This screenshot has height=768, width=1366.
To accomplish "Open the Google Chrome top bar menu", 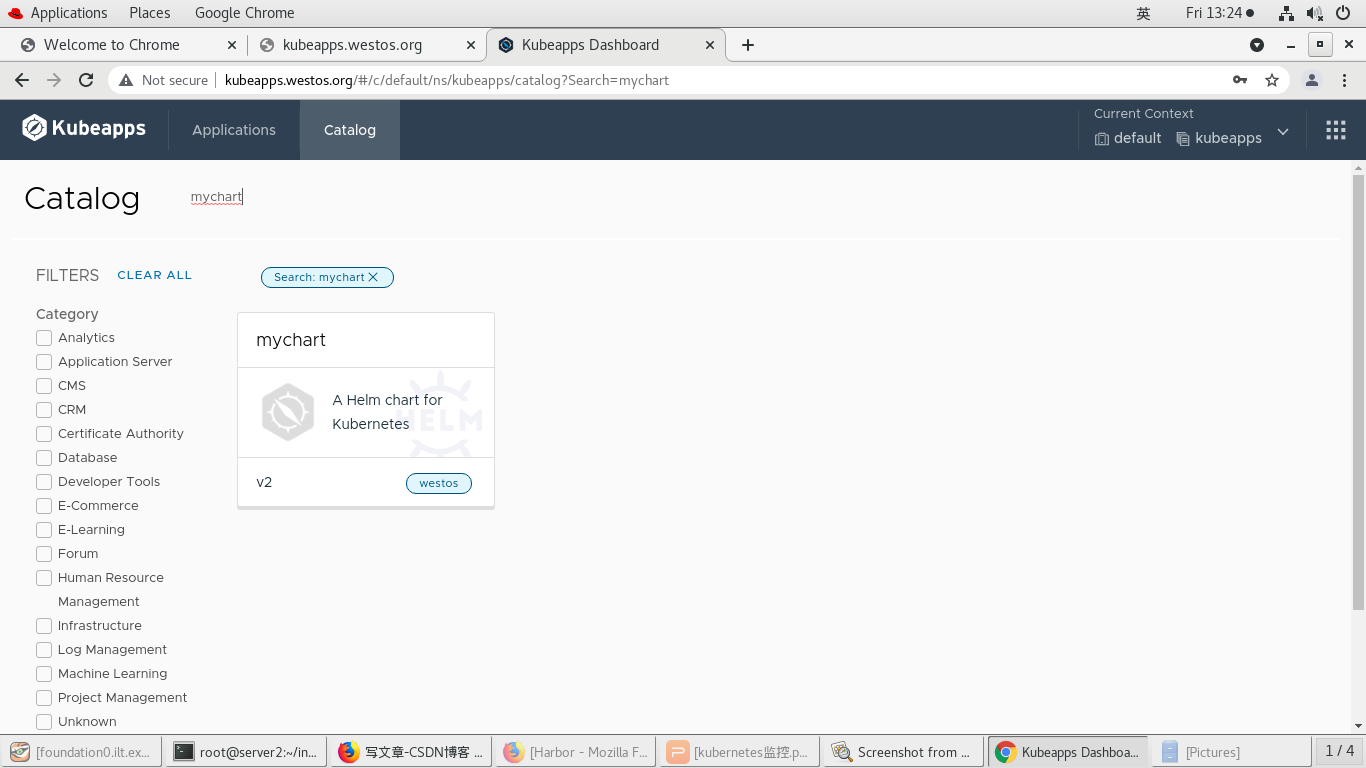I will click(x=244, y=13).
